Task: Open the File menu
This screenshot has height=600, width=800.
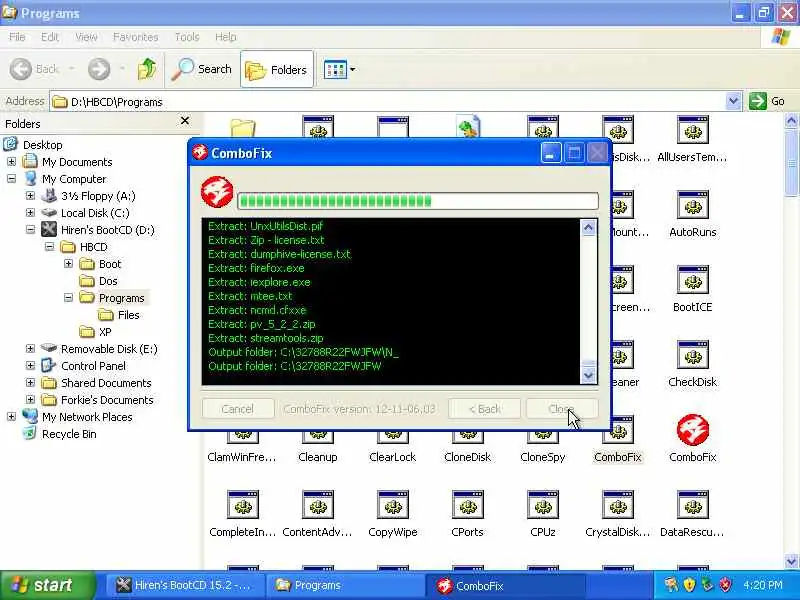Action: click(x=17, y=37)
